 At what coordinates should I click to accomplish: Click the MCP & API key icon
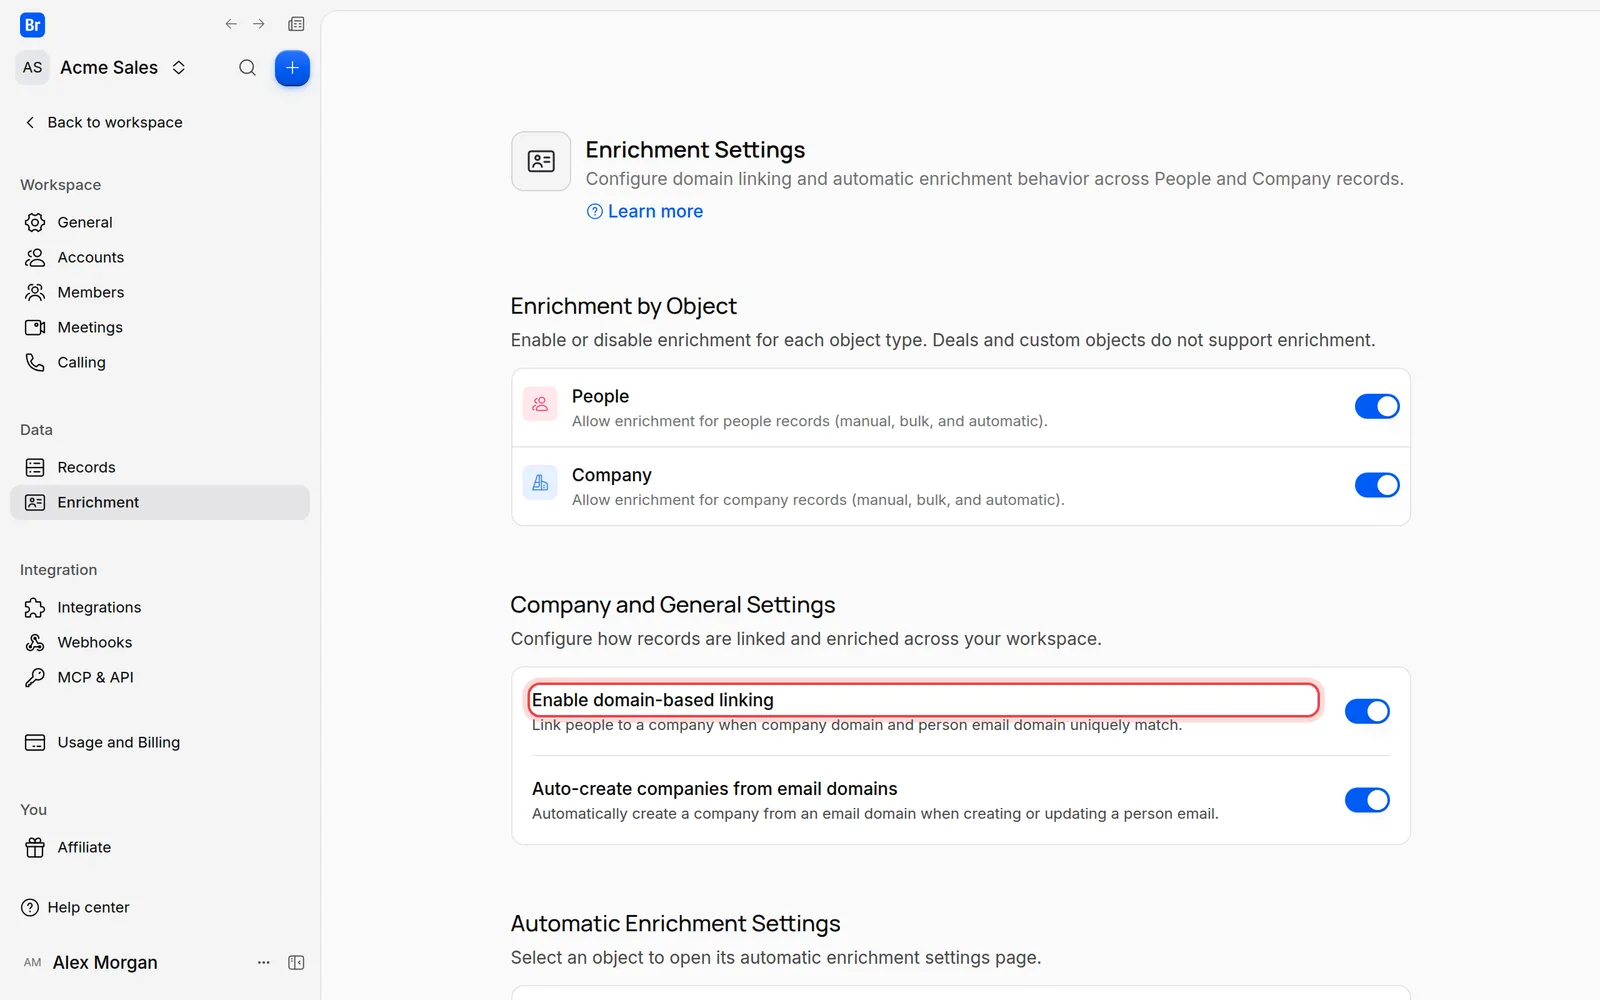pyautogui.click(x=35, y=677)
